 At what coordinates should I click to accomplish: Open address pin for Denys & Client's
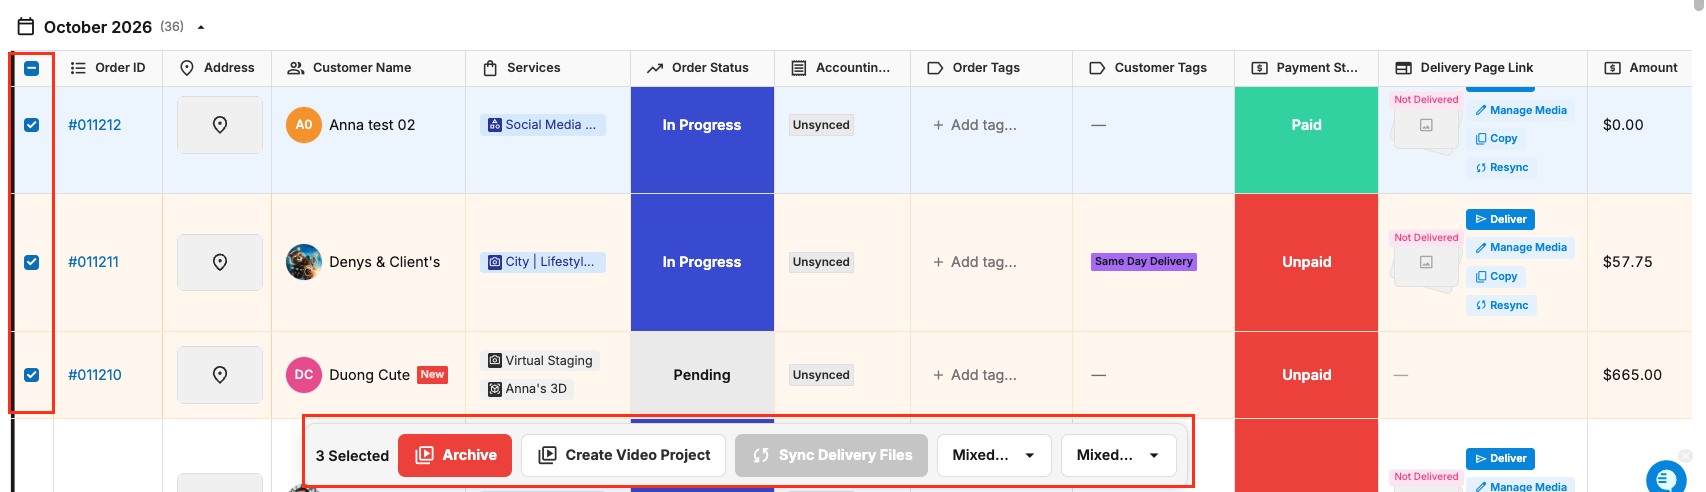220,262
